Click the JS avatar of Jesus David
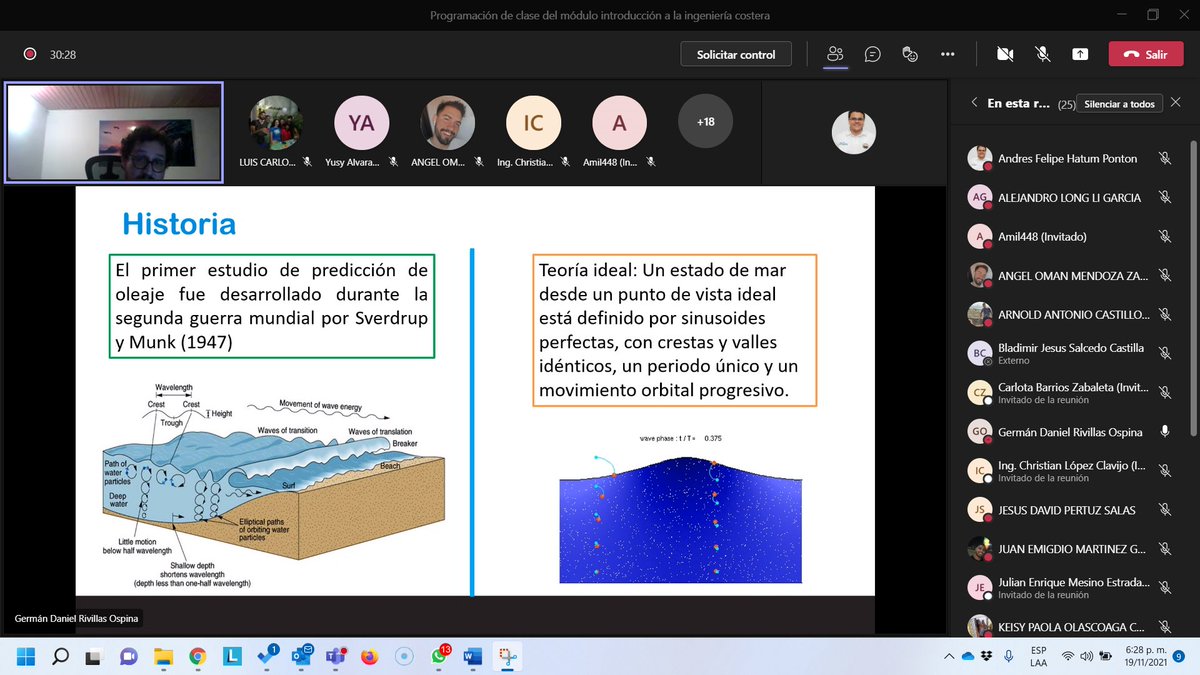The image size is (1200, 675). point(980,510)
